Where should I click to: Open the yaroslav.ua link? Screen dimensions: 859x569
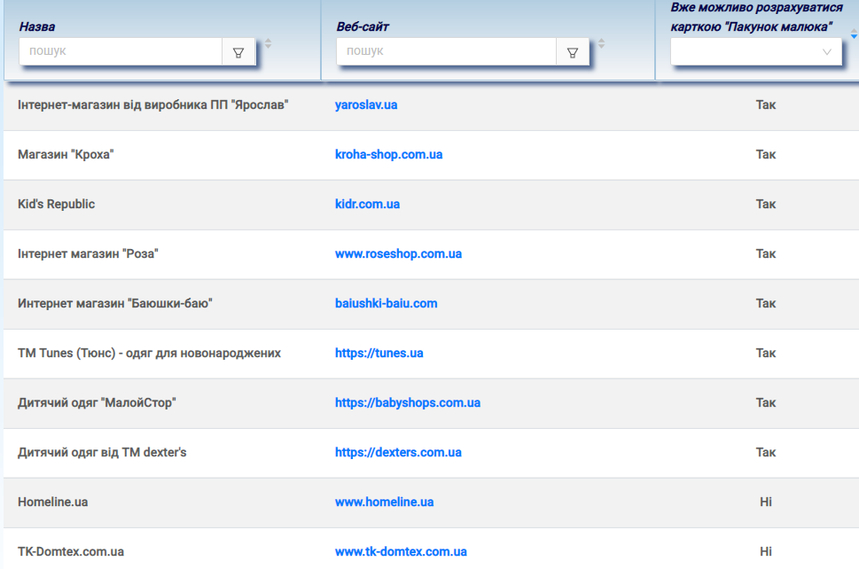[x=366, y=105]
